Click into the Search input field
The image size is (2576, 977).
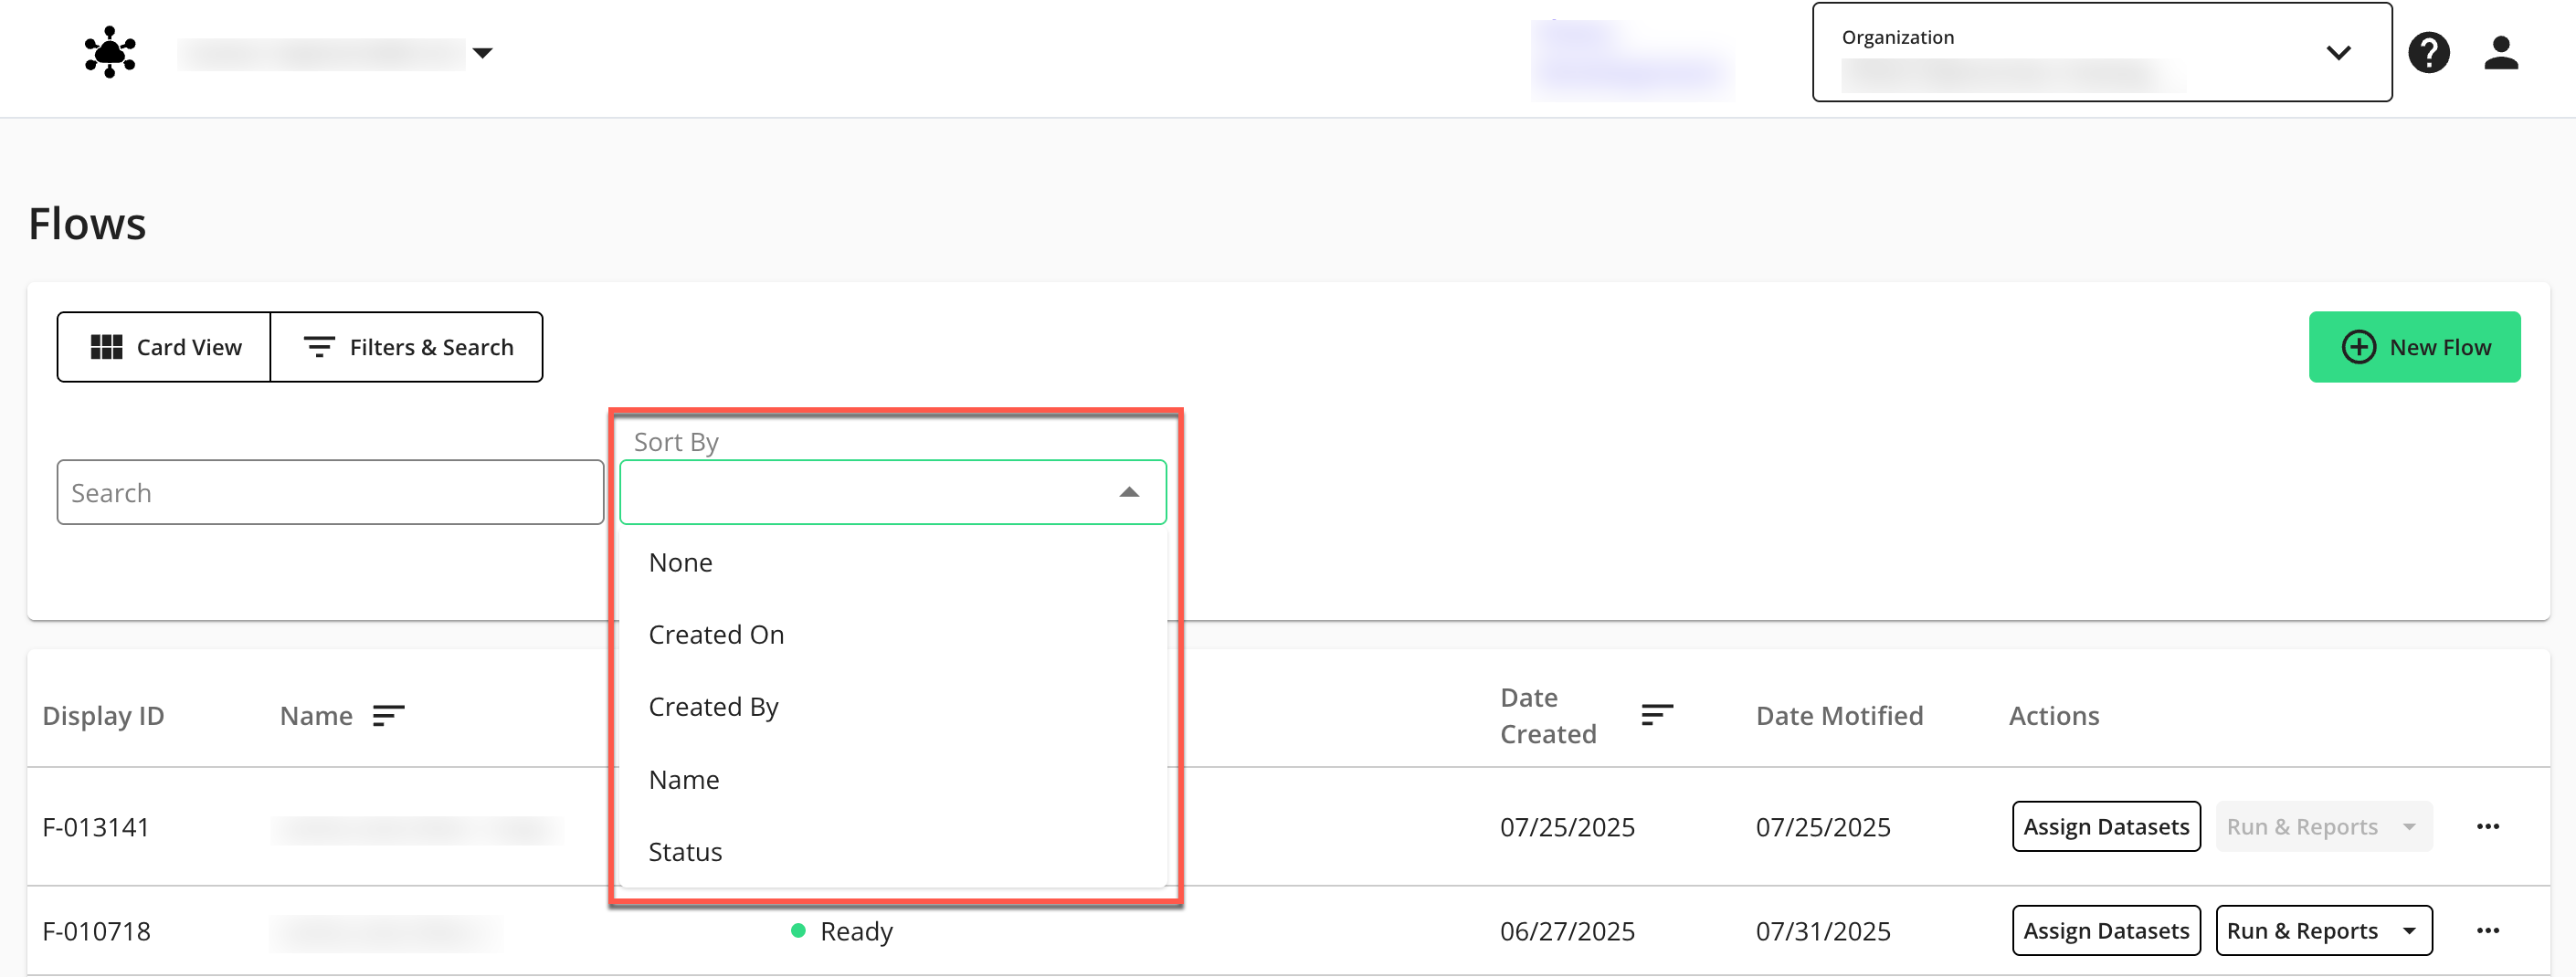tap(330, 492)
